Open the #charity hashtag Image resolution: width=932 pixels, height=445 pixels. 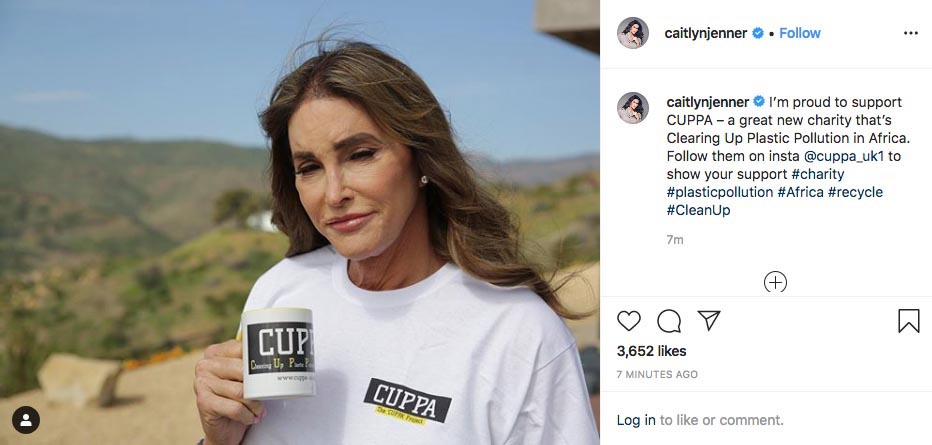818,175
